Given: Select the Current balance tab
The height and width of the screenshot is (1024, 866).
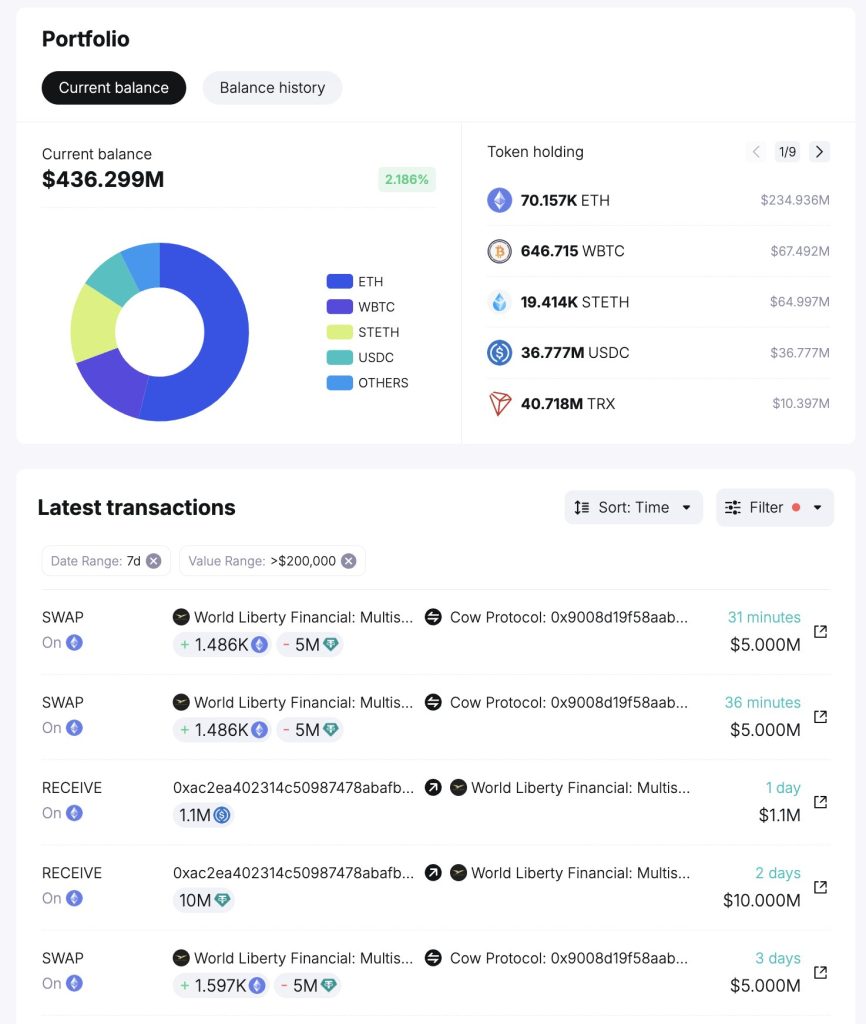Looking at the screenshot, I should [114, 88].
